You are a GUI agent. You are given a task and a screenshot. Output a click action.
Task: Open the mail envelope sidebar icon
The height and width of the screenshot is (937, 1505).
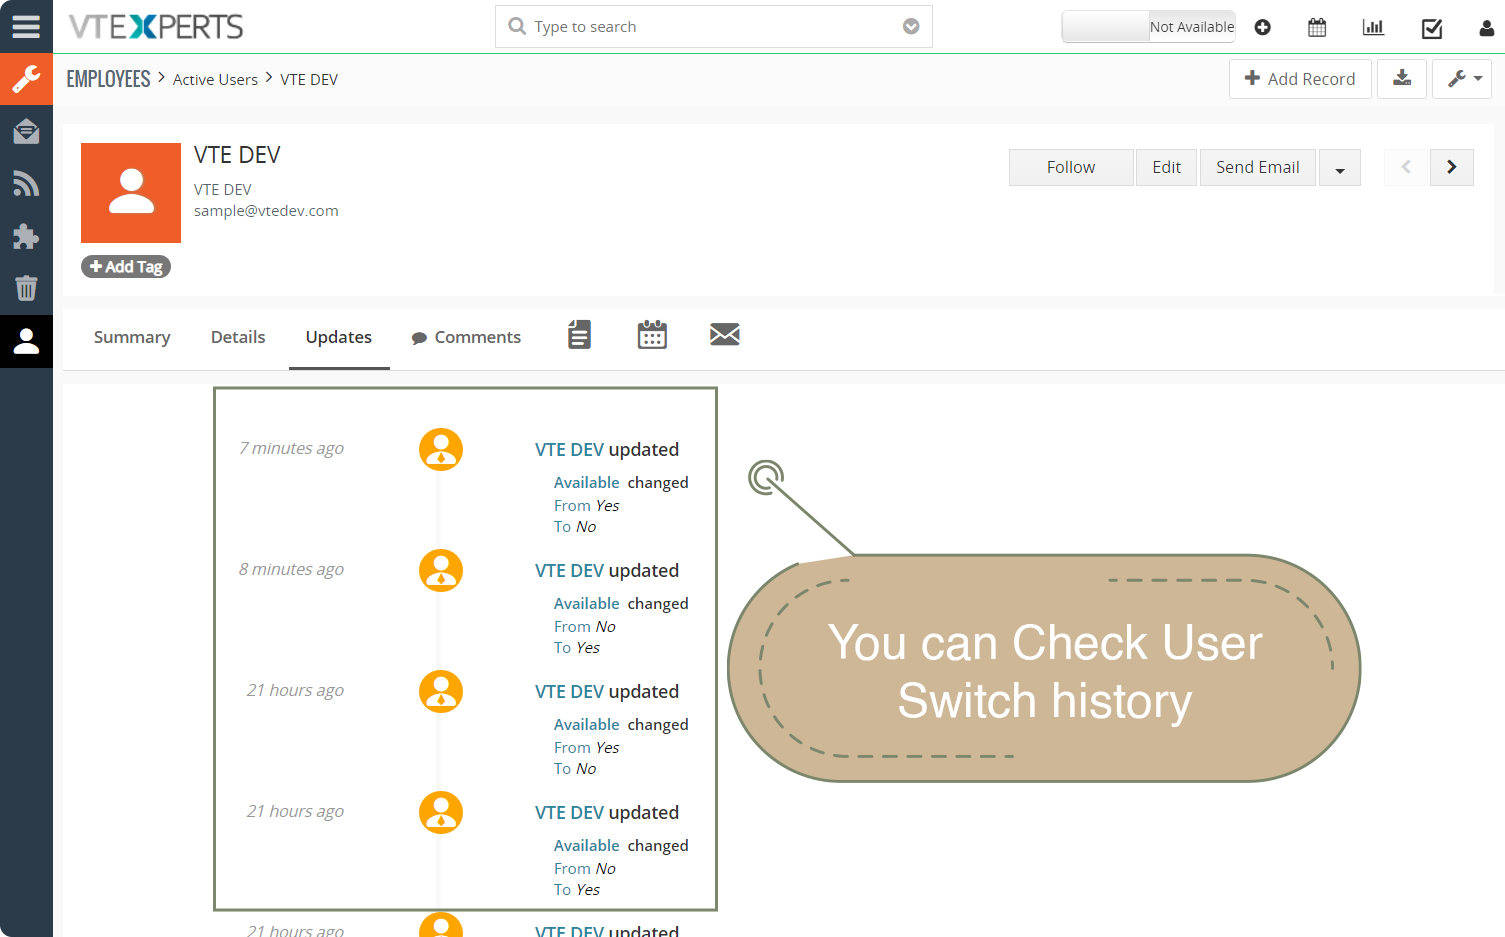pos(26,131)
